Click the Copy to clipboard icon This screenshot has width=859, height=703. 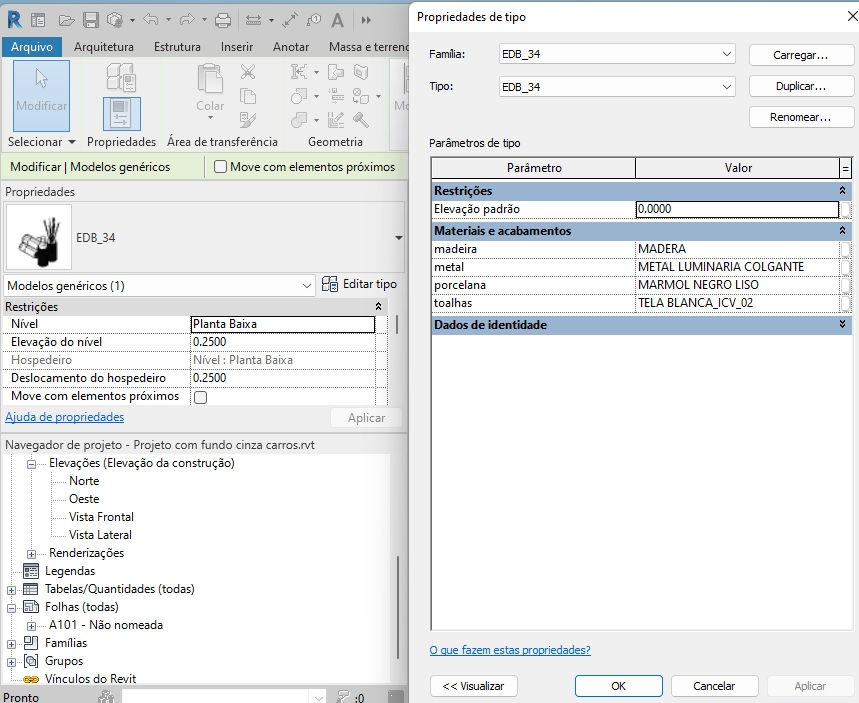point(248,96)
